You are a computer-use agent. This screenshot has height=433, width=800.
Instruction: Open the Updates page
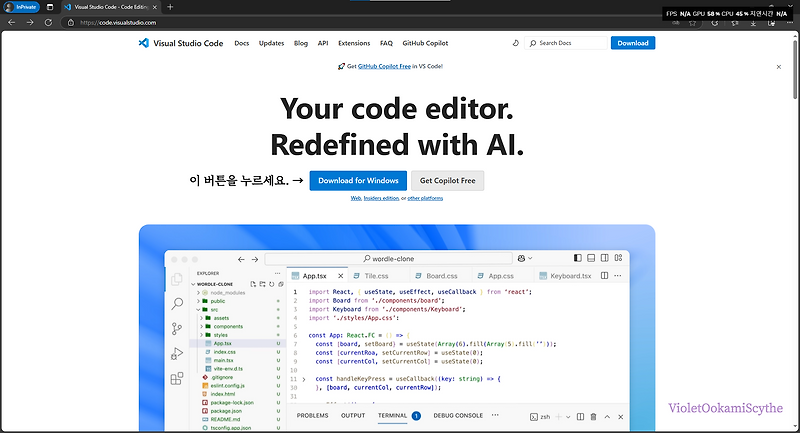tap(271, 43)
